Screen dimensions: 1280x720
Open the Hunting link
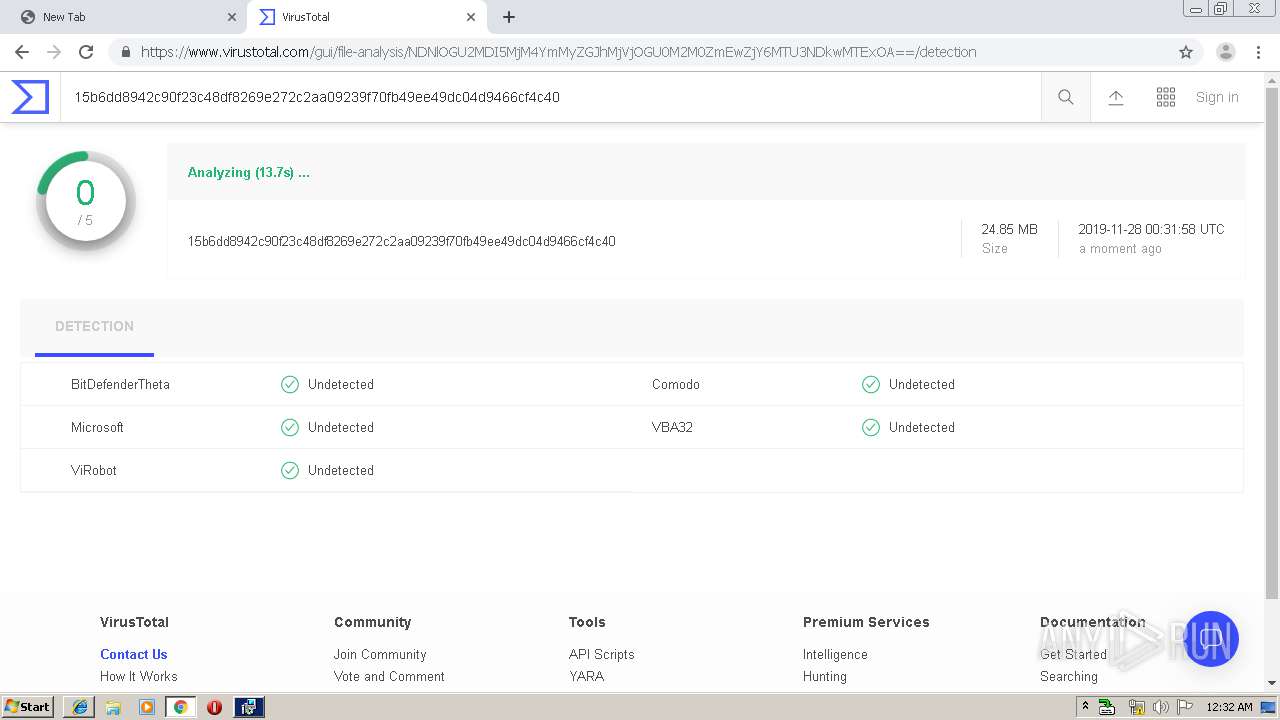point(825,676)
